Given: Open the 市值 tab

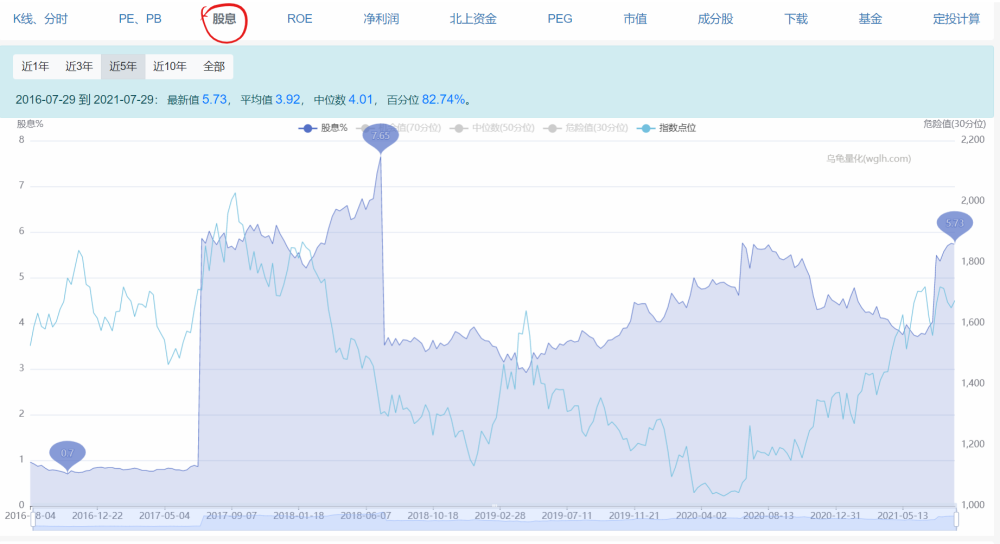Looking at the screenshot, I should point(635,19).
